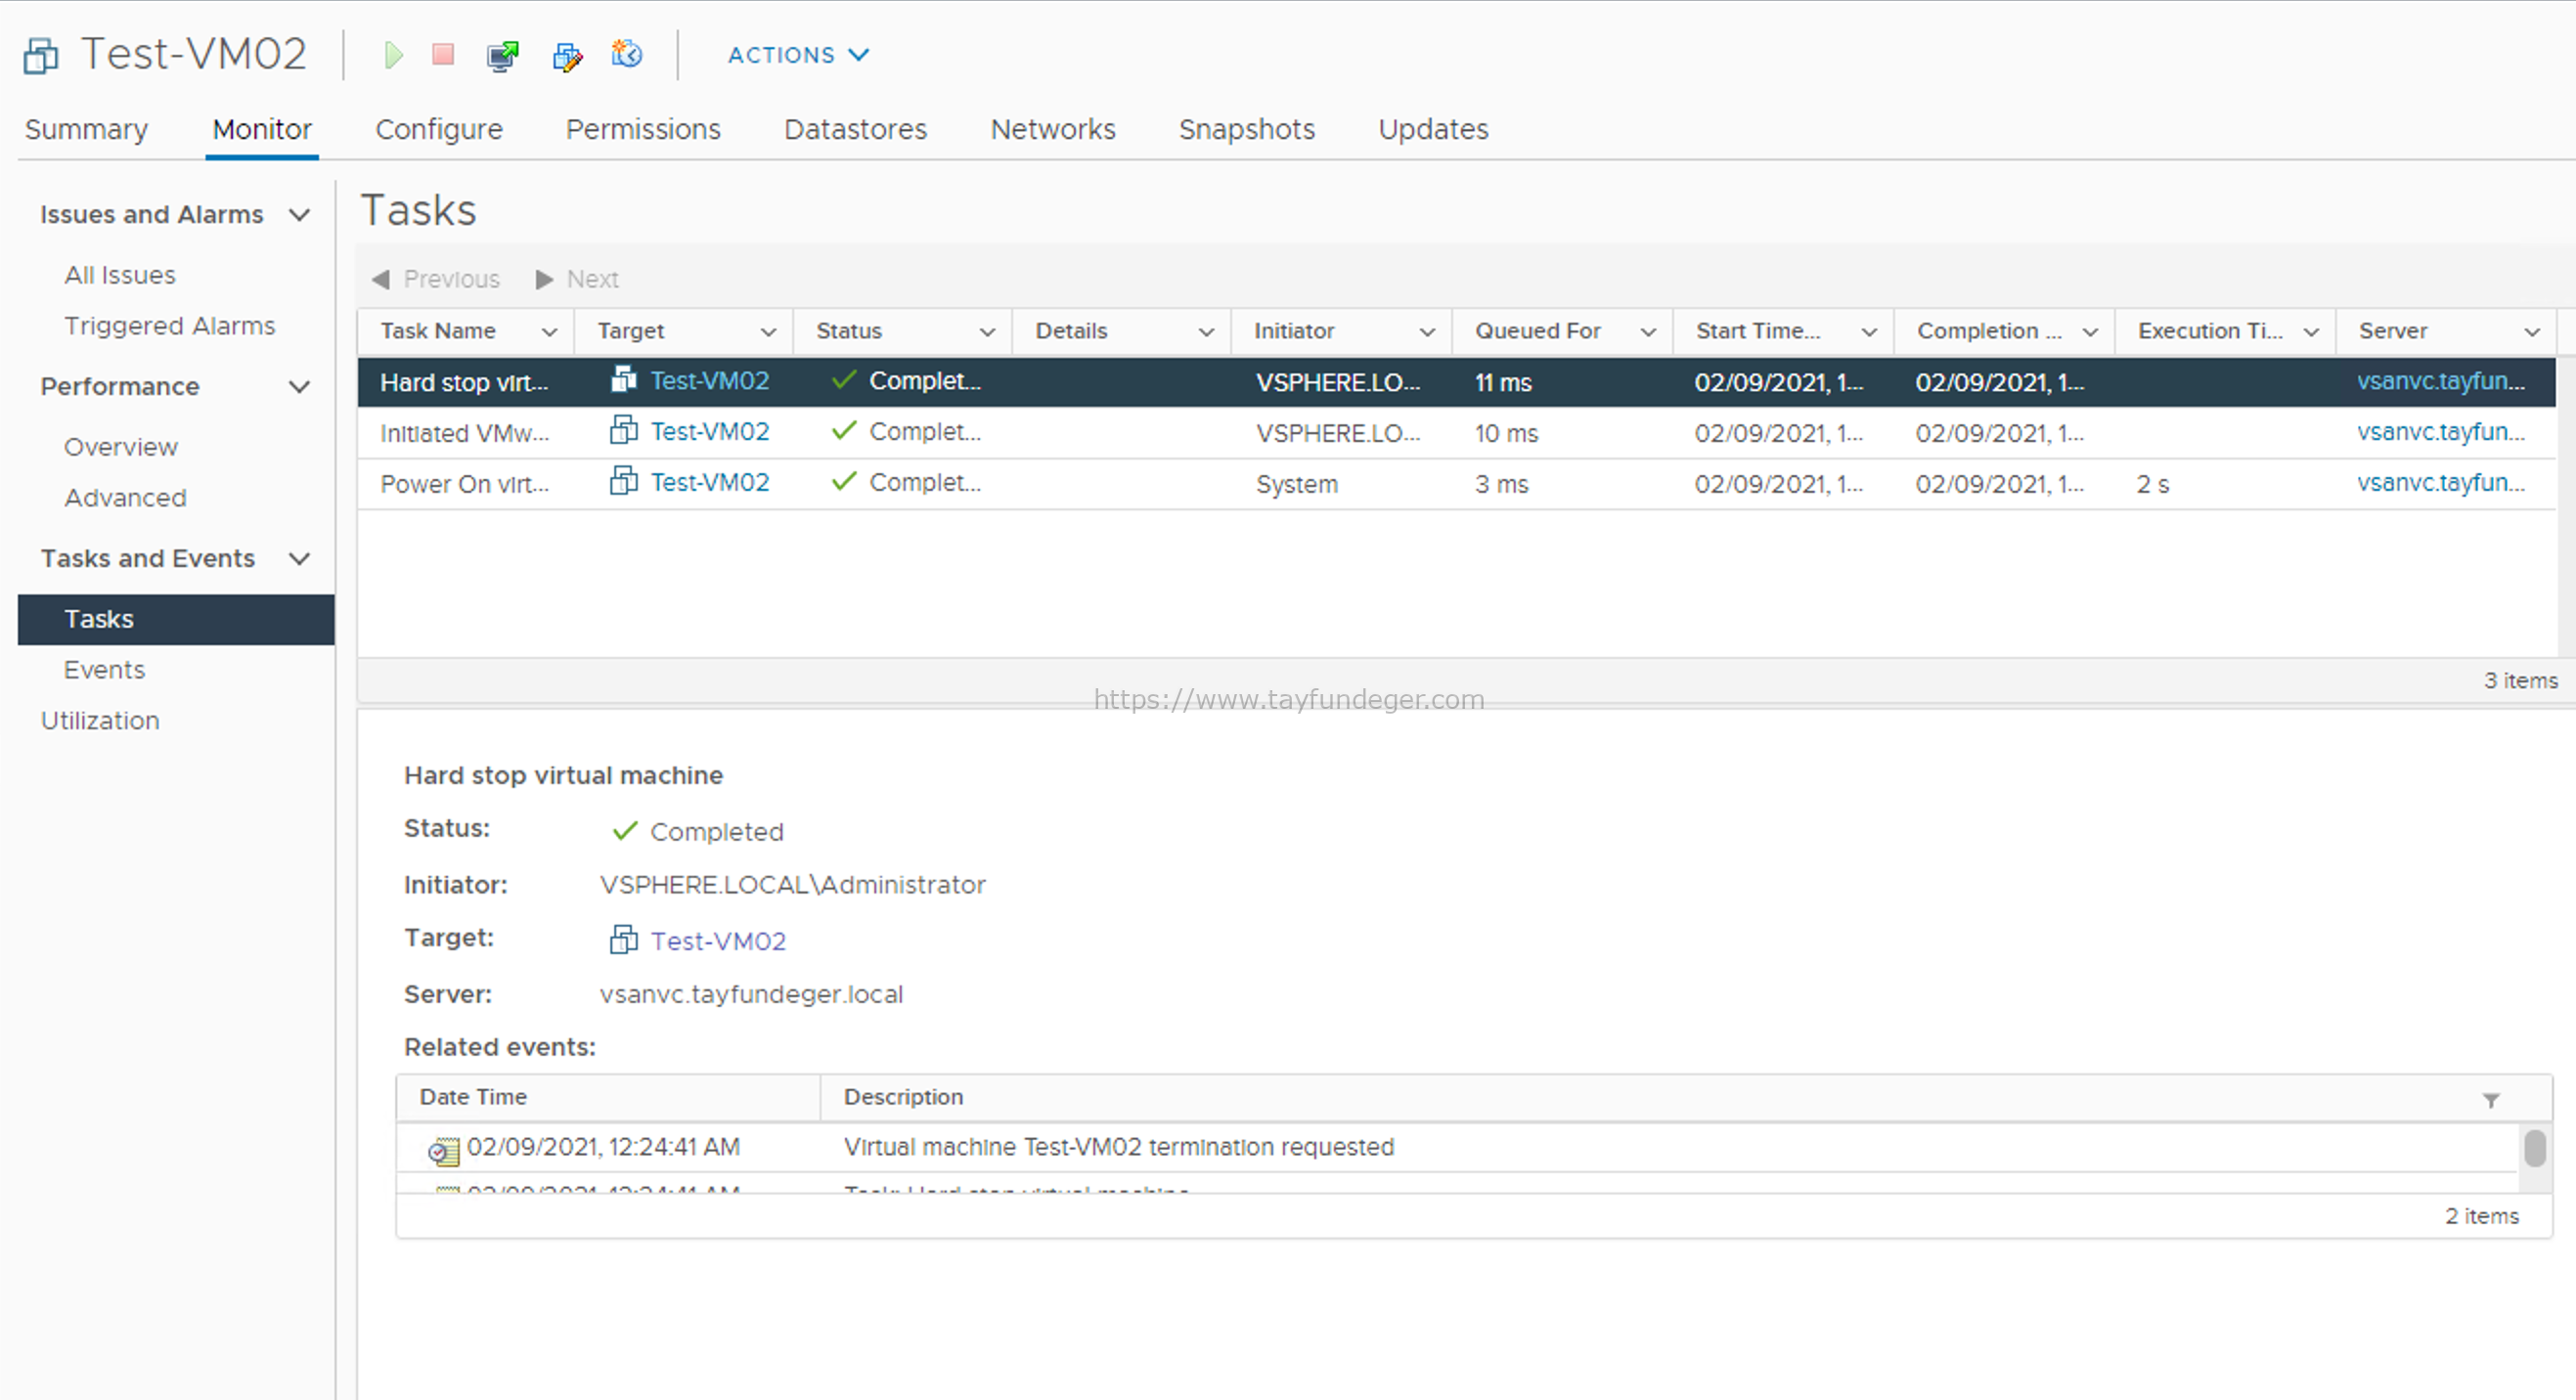Click vsanvc.tayfun... link in Power On row
This screenshot has width=2576, height=1400.
pos(2441,483)
